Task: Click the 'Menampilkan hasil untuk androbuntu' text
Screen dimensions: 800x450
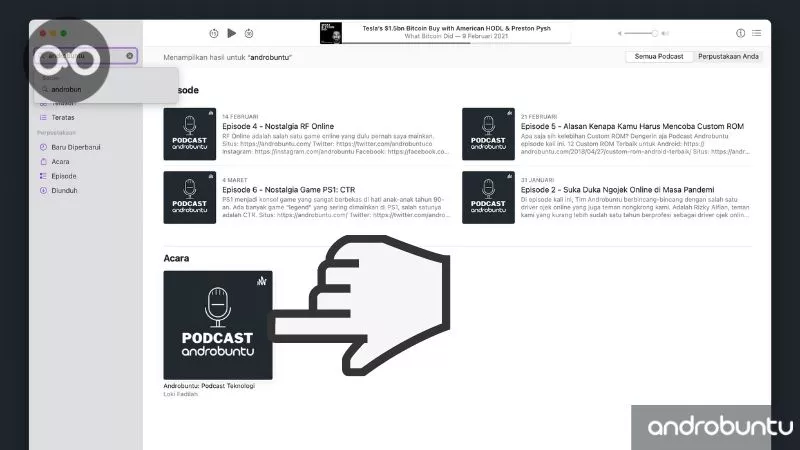Action: point(228,57)
